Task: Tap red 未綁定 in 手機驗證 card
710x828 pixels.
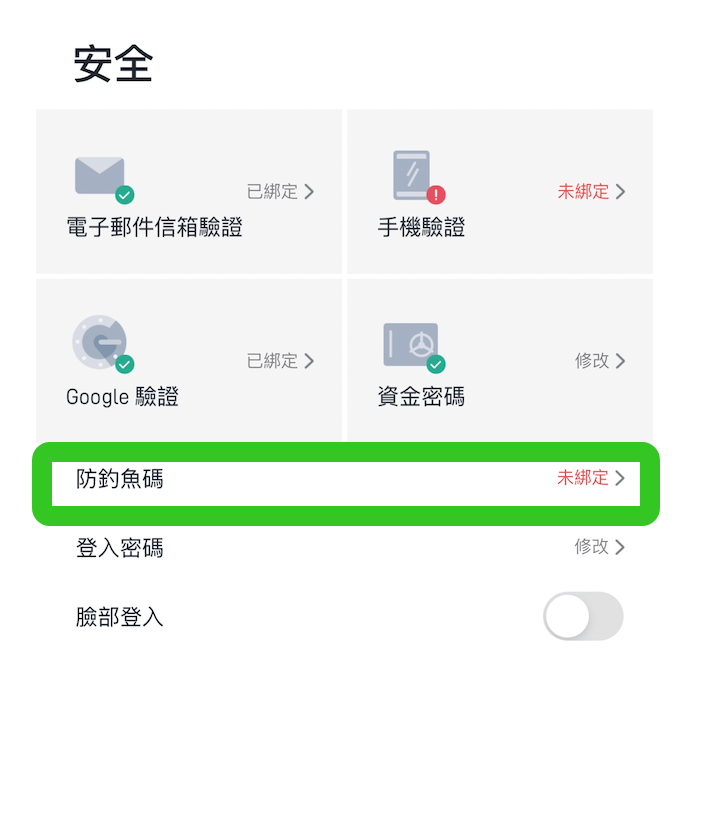Action: [583, 192]
